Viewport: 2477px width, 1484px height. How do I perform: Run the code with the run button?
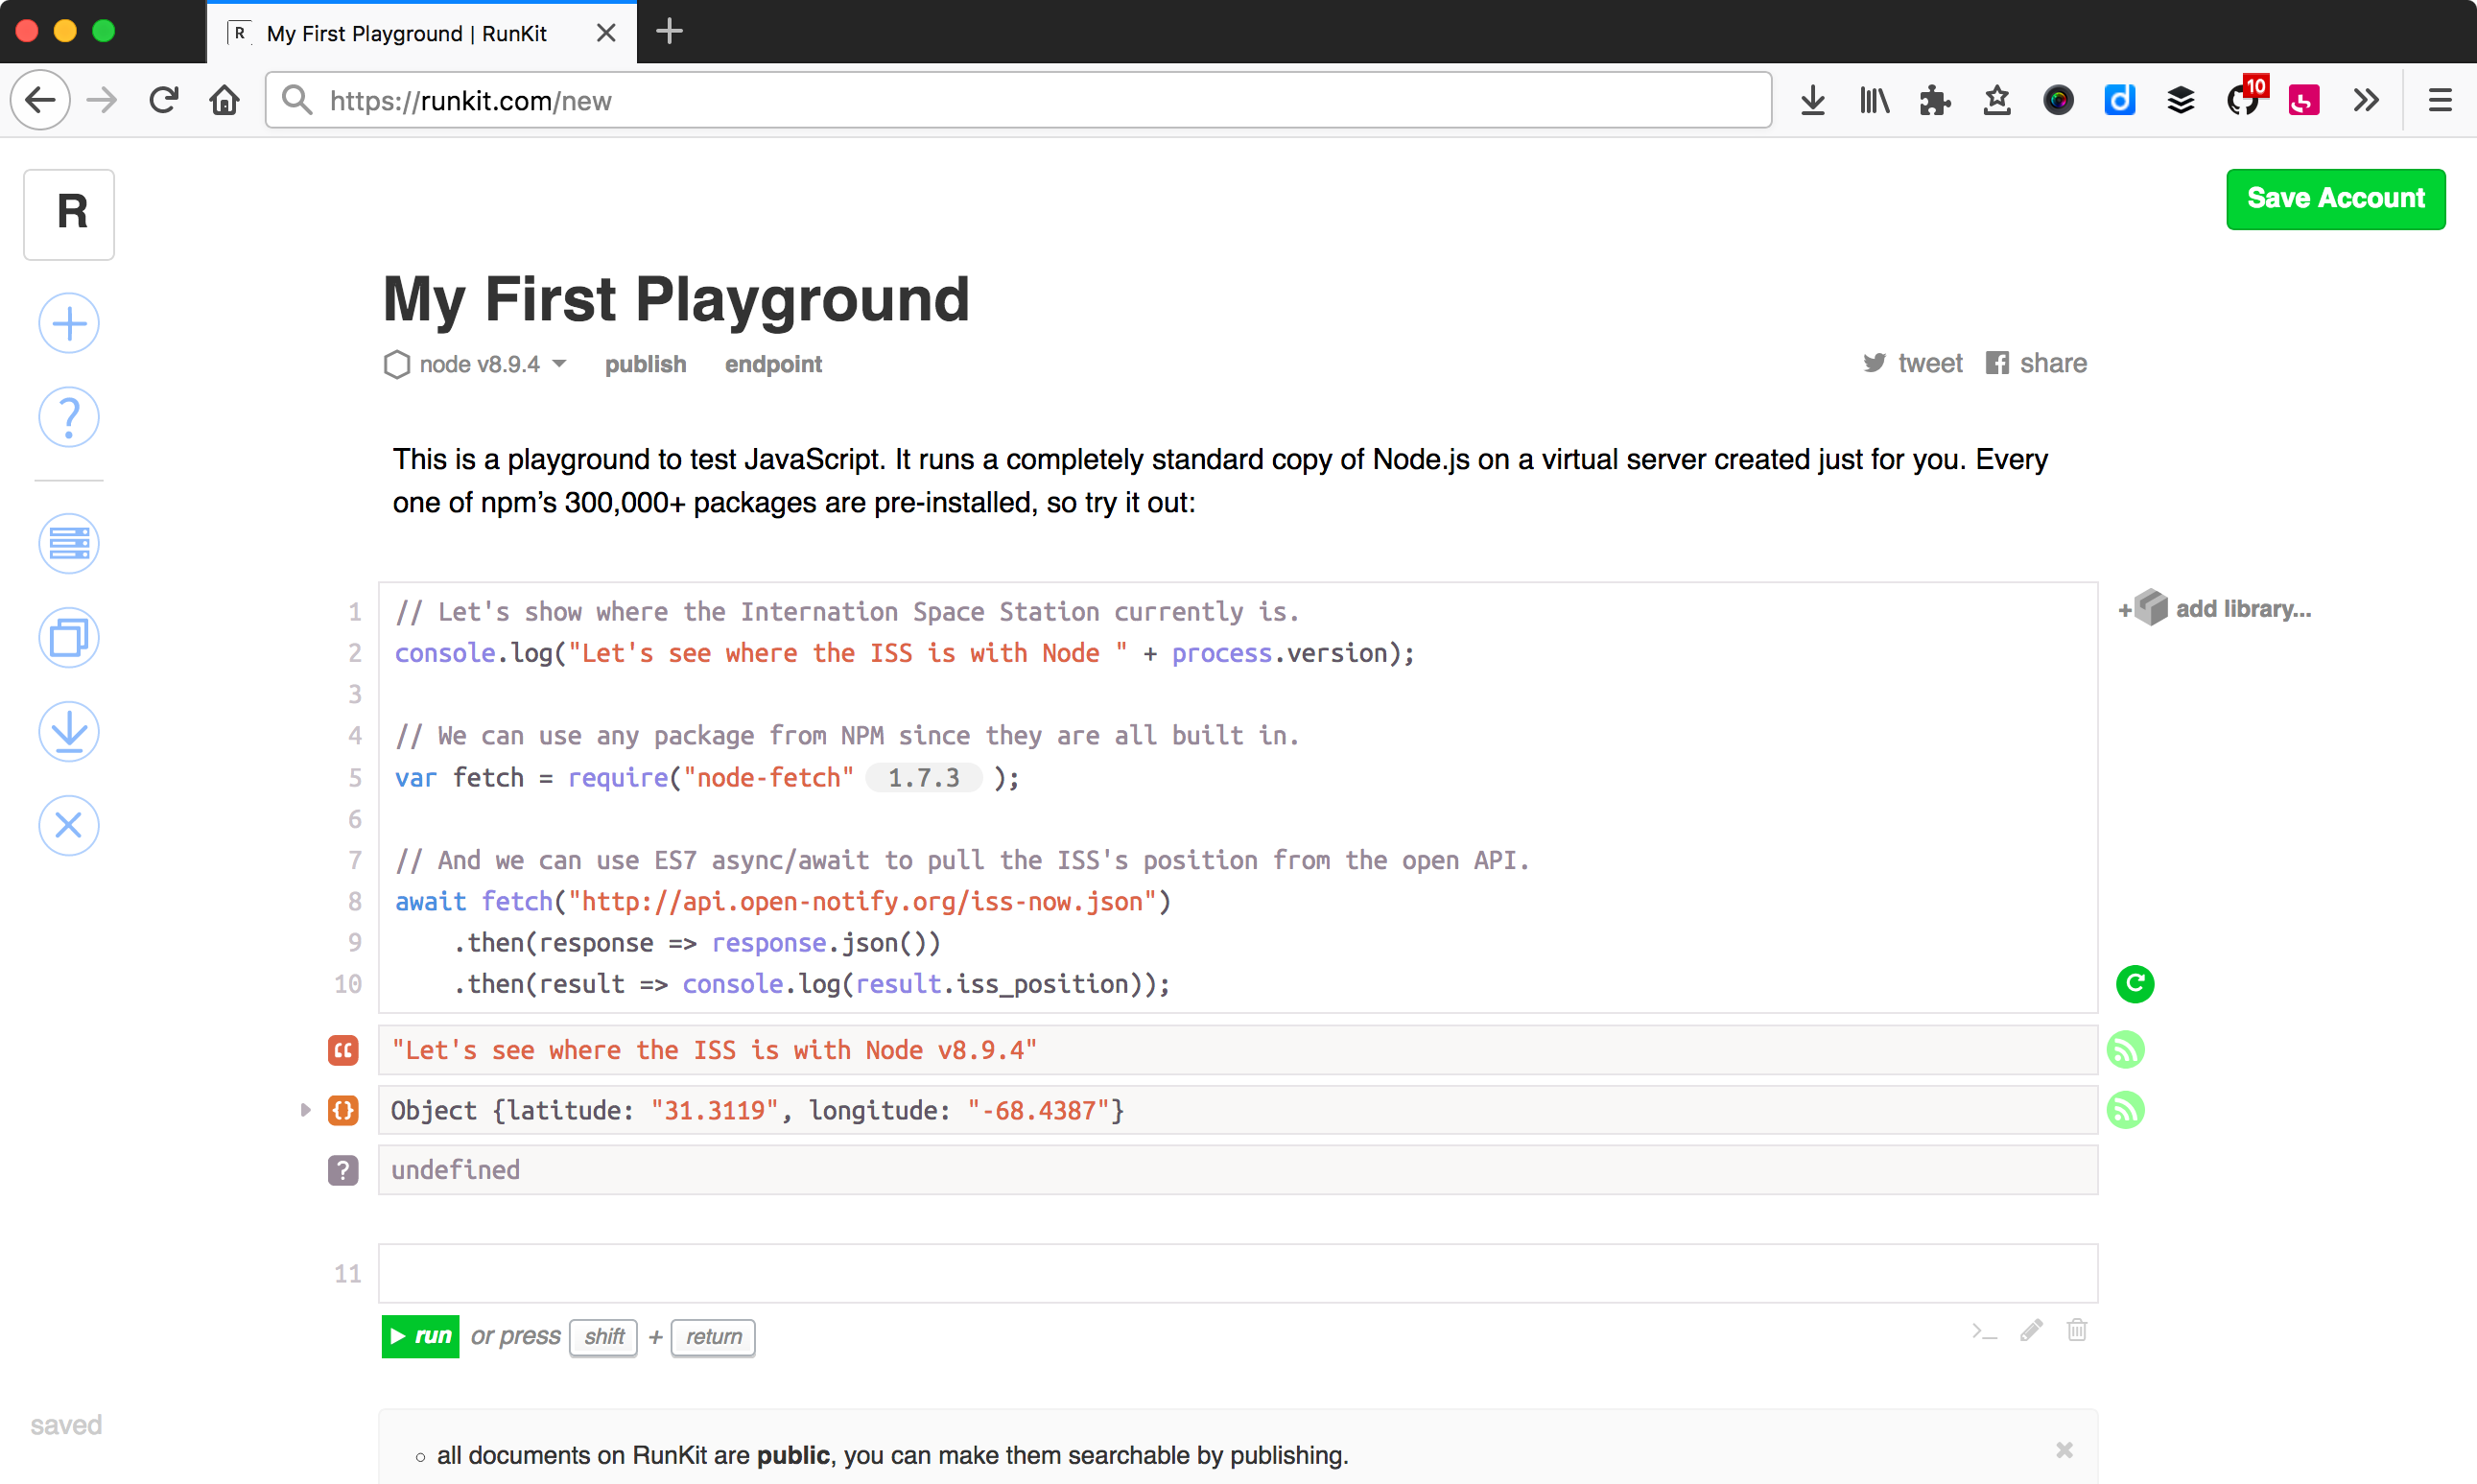point(420,1336)
